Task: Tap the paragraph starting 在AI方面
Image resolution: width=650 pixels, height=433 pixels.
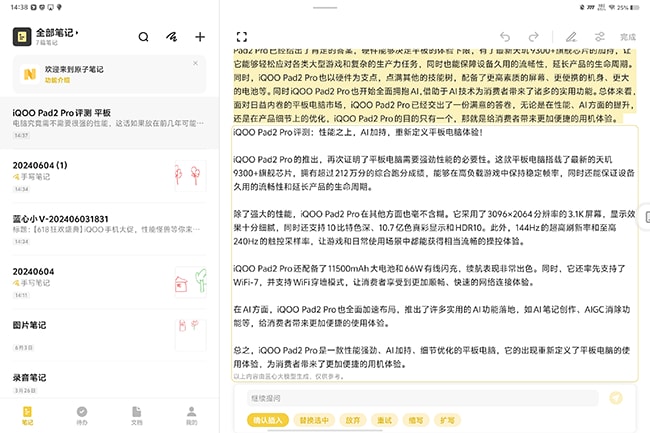Action: pyautogui.click(x=432, y=316)
